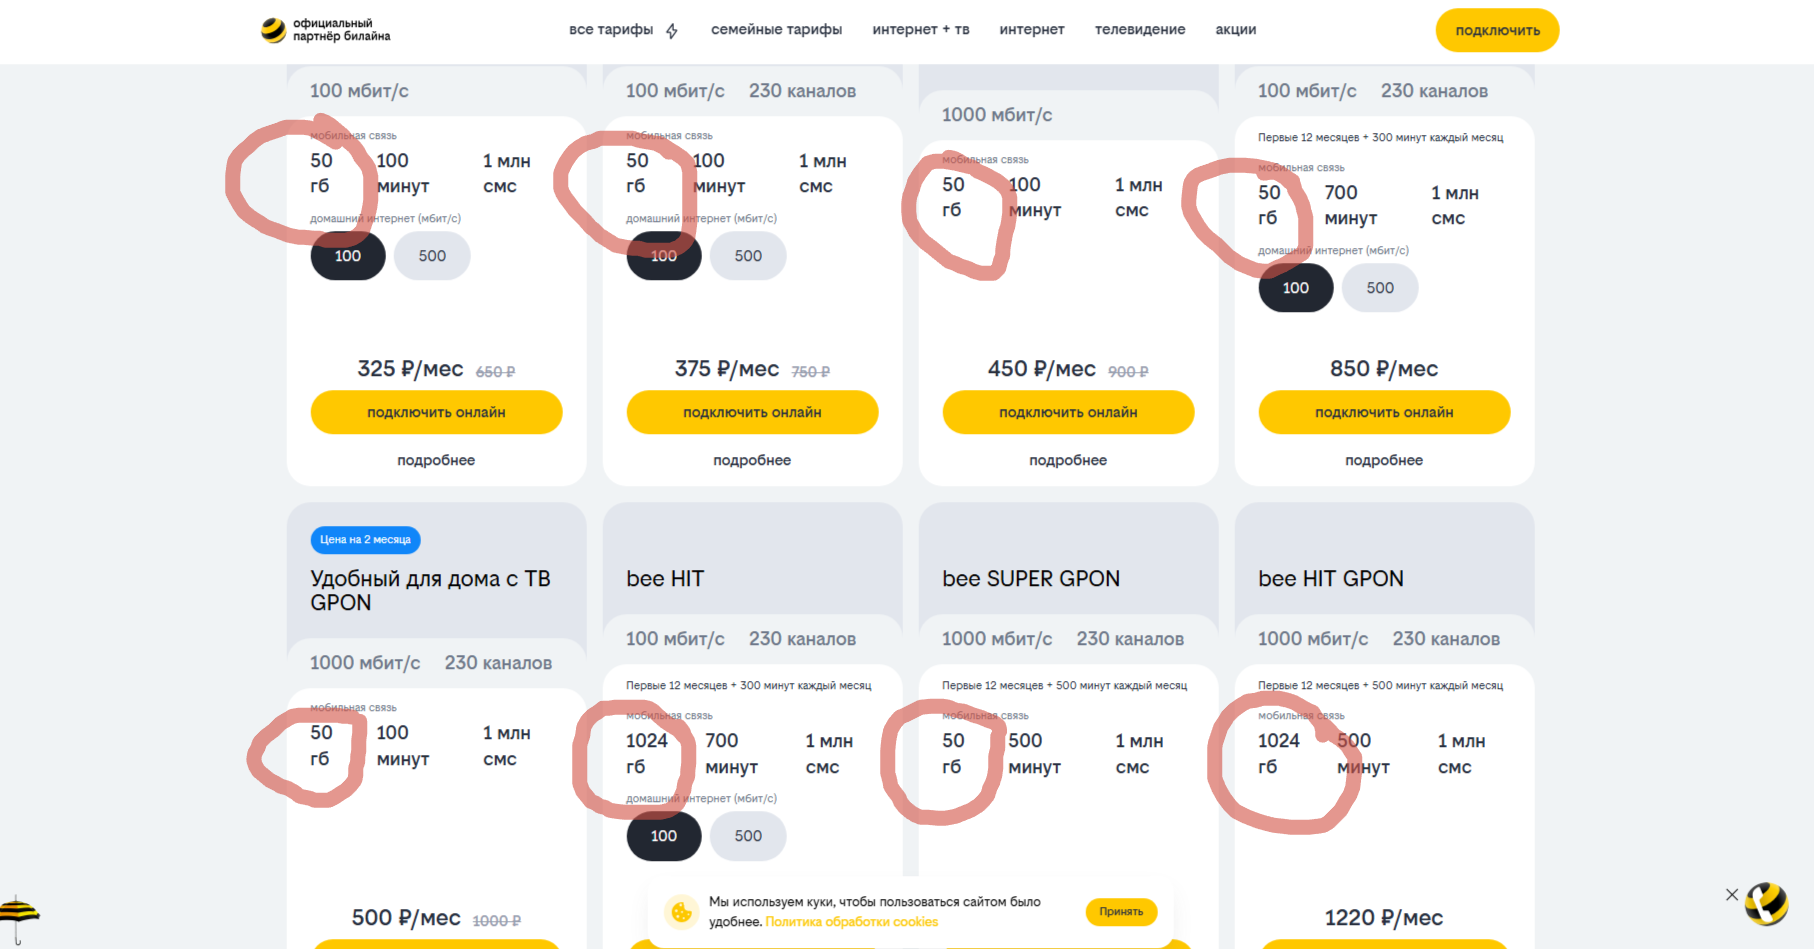The image size is (1814, 949).
Task: Open the Политика обработки cookies link
Action: tap(851, 922)
